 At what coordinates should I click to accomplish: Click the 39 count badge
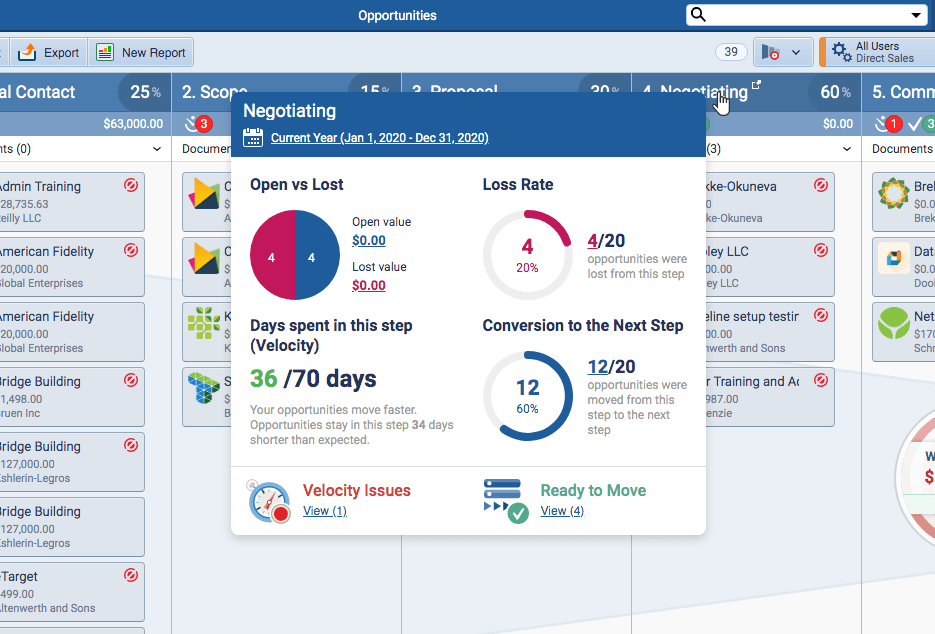coord(731,52)
